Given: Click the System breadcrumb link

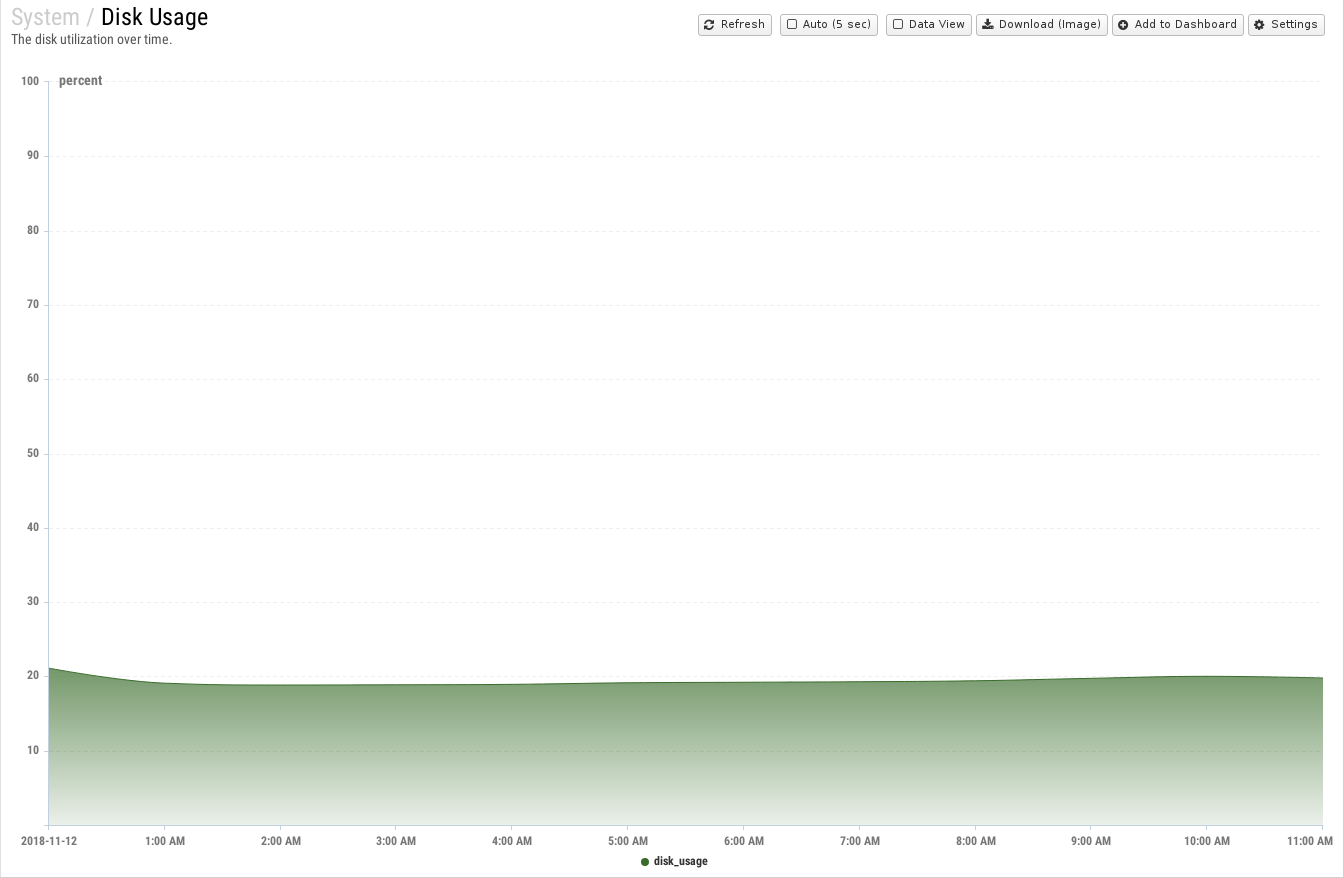Looking at the screenshot, I should (x=45, y=17).
